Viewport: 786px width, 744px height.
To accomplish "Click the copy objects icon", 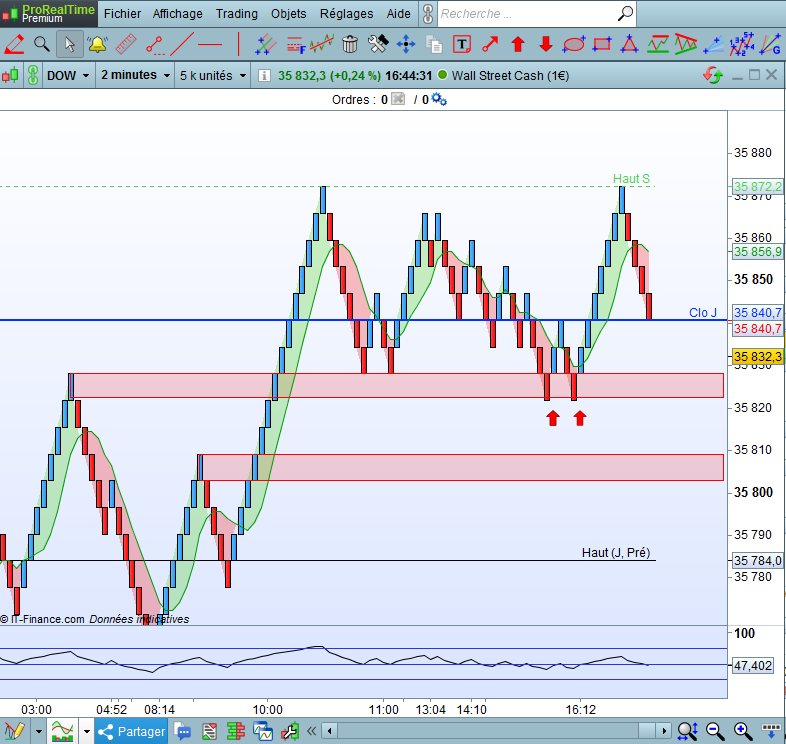I will [x=434, y=44].
